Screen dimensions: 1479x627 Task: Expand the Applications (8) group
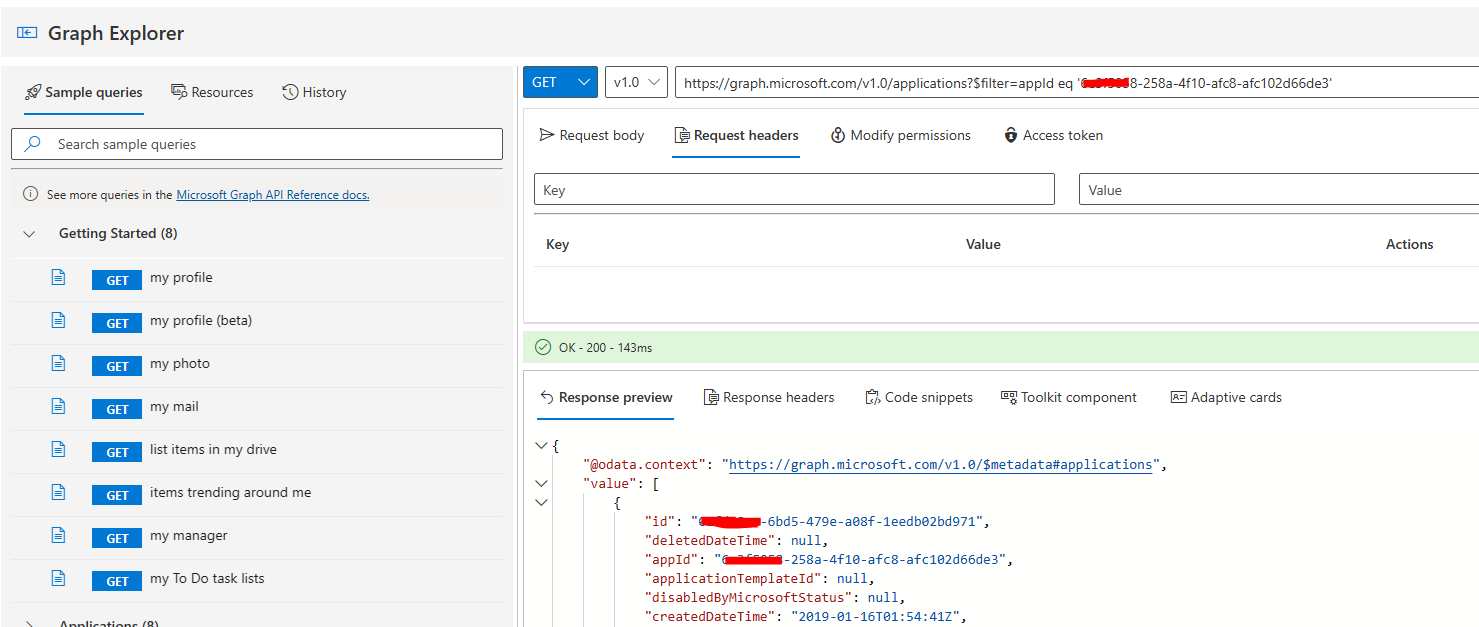[30, 624]
